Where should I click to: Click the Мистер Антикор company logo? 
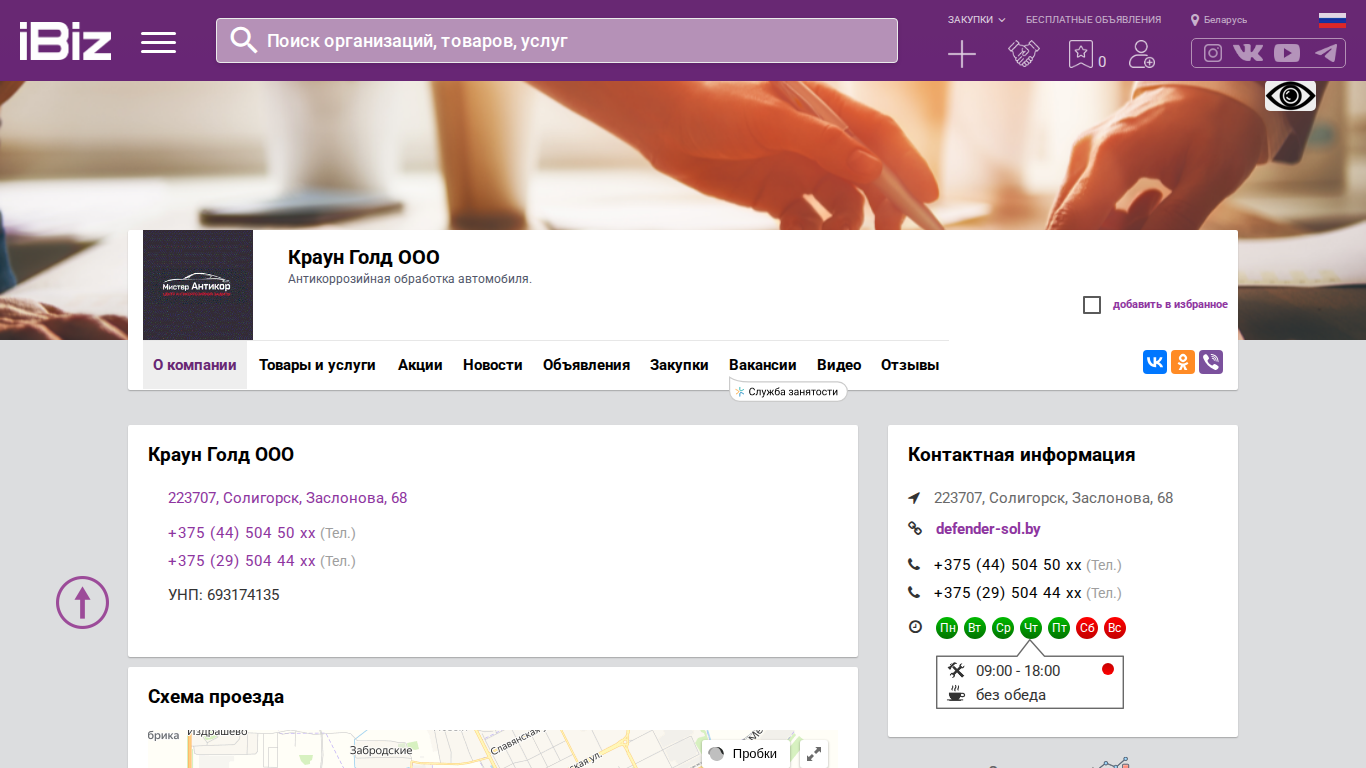198,285
